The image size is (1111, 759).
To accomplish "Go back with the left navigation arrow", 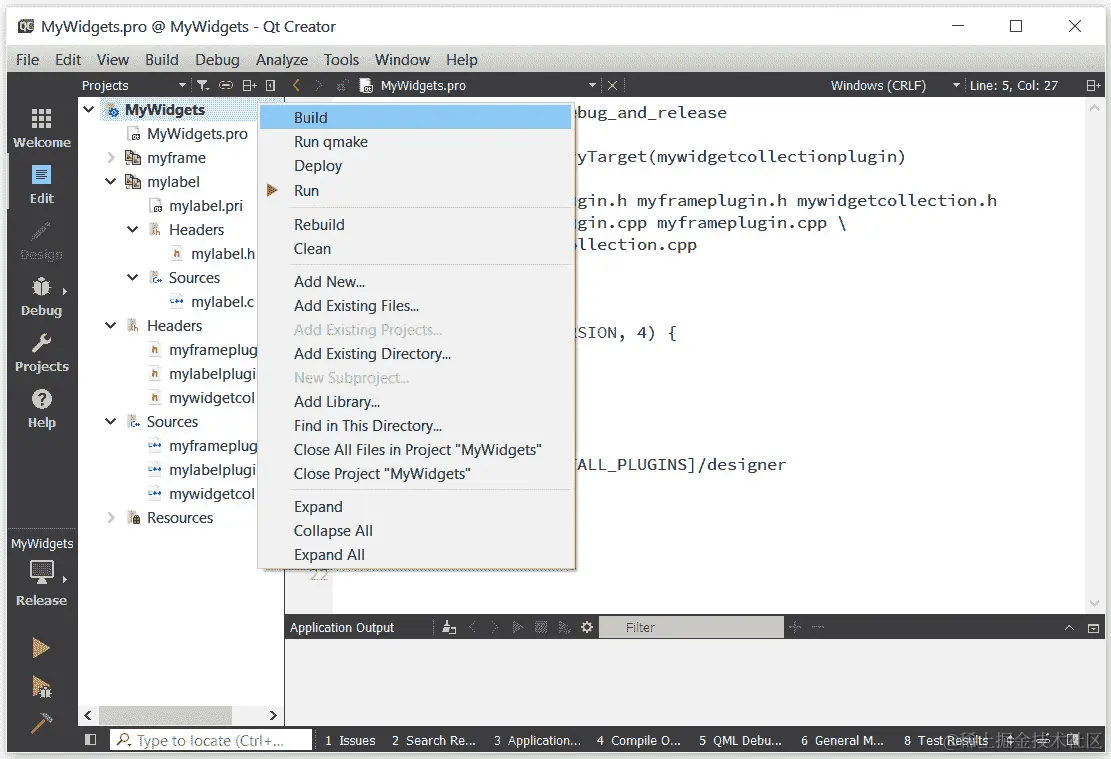I will coord(296,85).
